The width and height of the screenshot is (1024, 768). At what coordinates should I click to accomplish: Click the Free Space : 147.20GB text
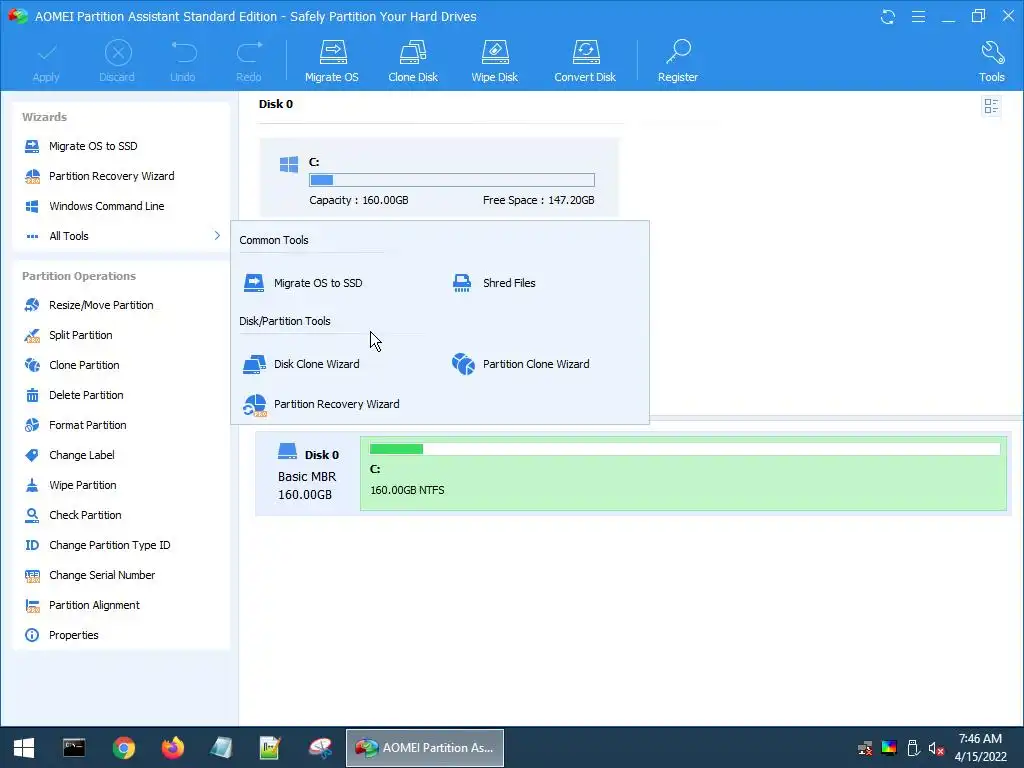click(539, 200)
